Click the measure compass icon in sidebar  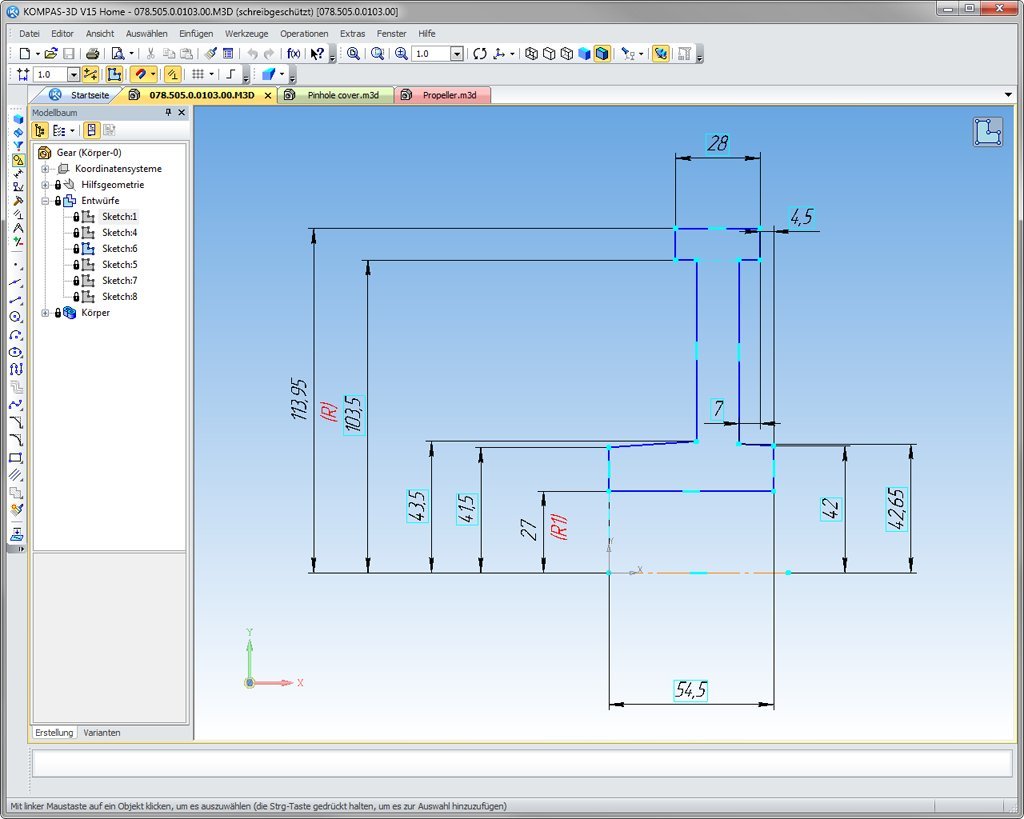[x=18, y=229]
